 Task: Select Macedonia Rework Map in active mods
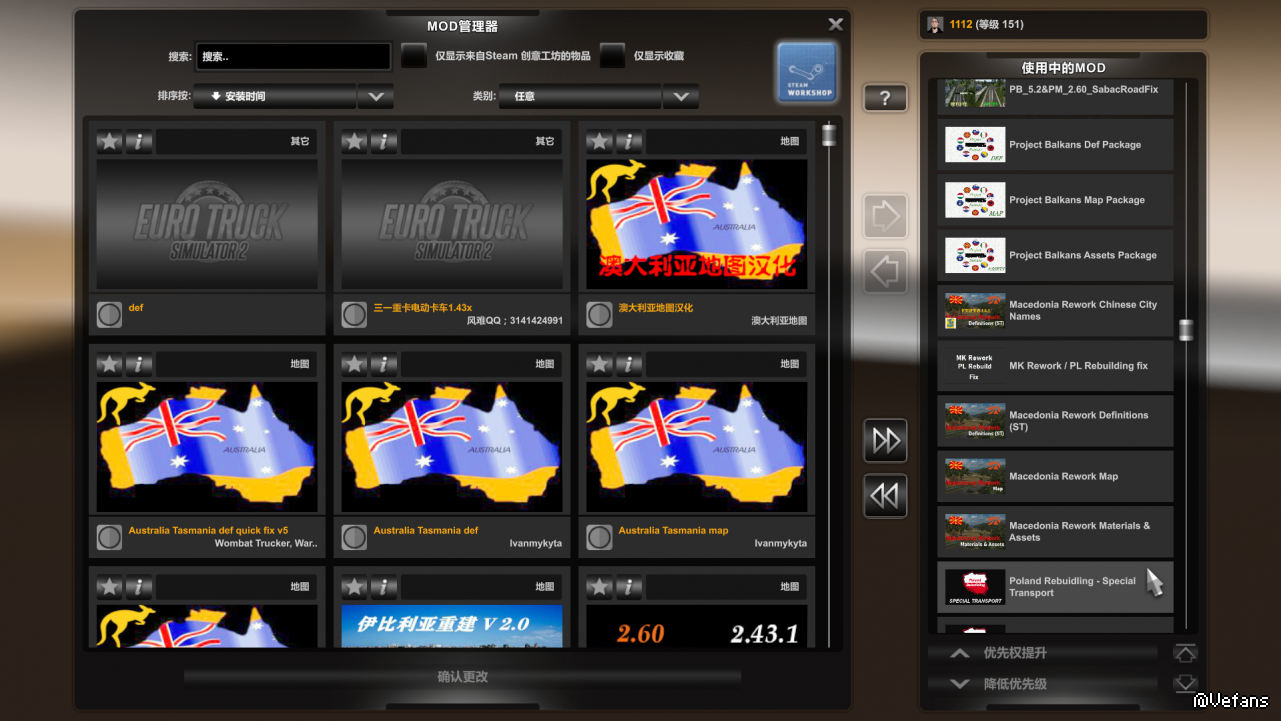tap(1055, 477)
